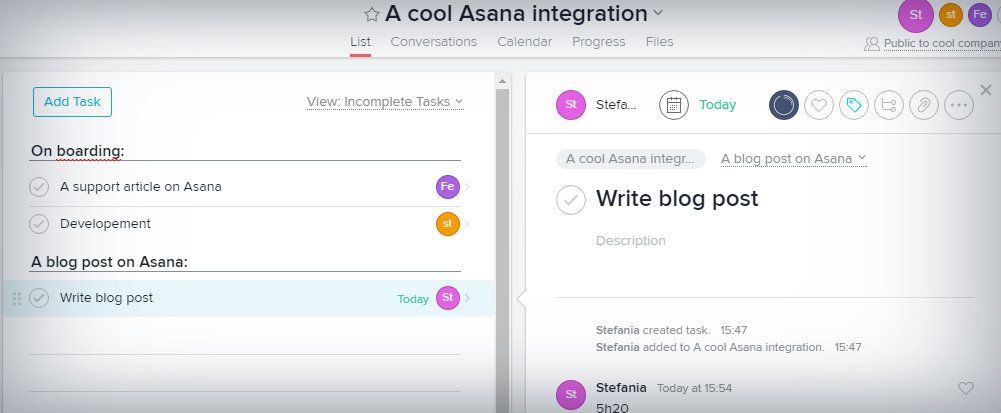Screen dimensions: 1001x413
Task: Open the View: Incomplete Tasks dropdown
Action: 385,101
